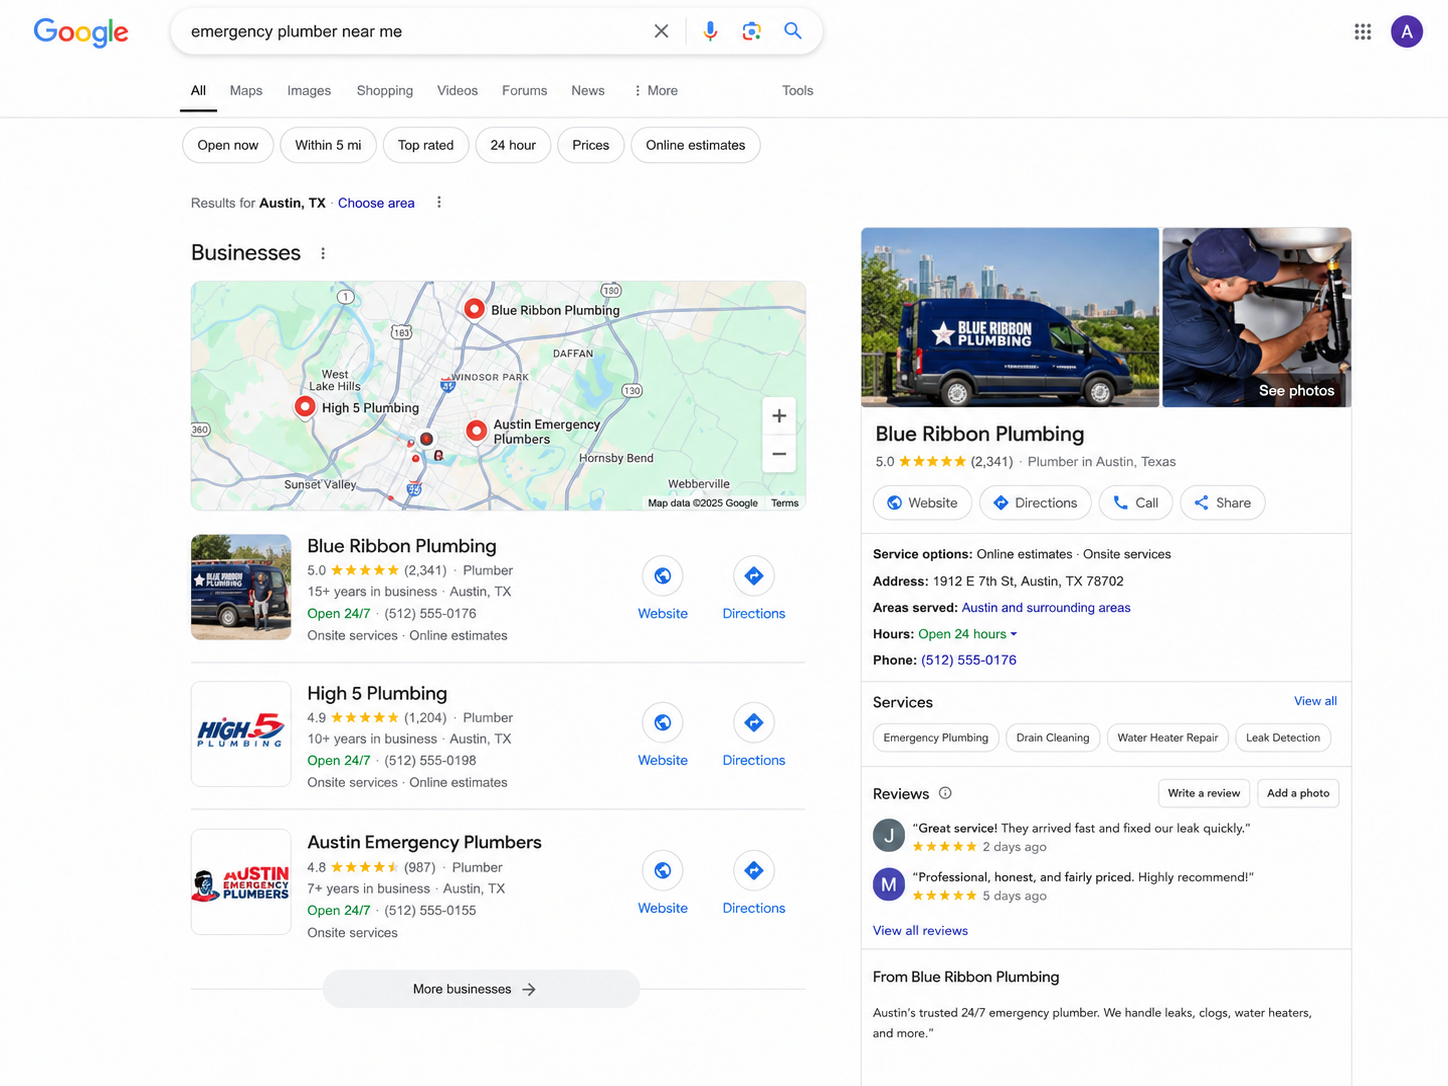Open Blue Ribbon Plumbing listing thumbnail photo
1448x1086 pixels.
pos(241,587)
